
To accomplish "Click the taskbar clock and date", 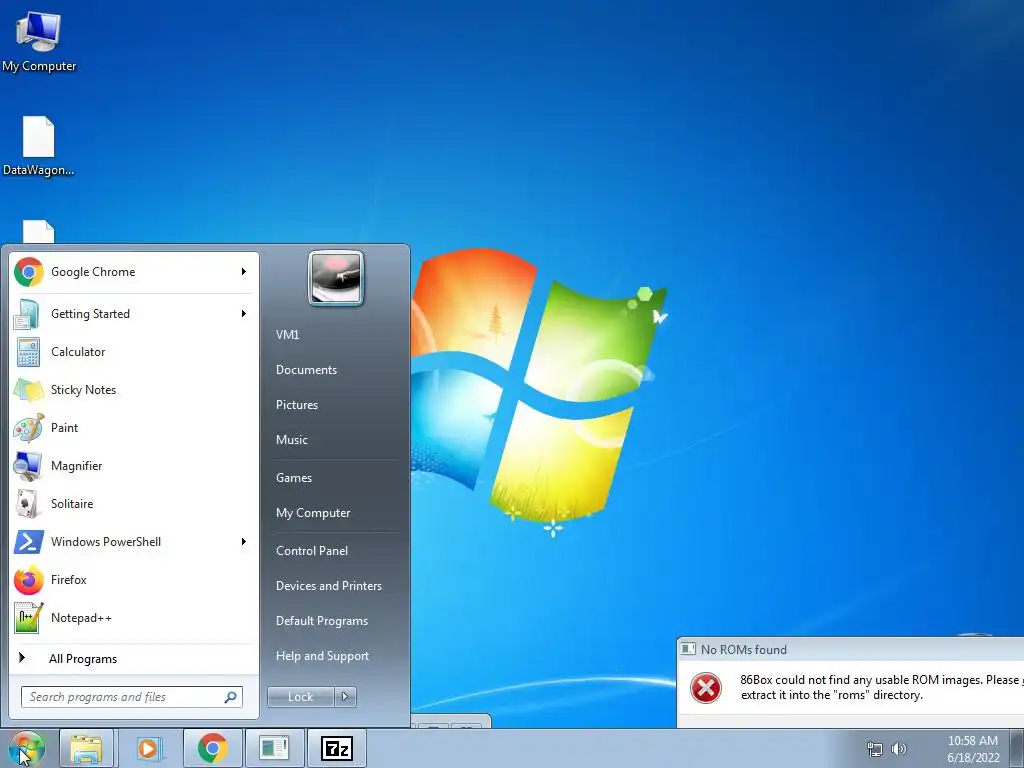I will (973, 749).
